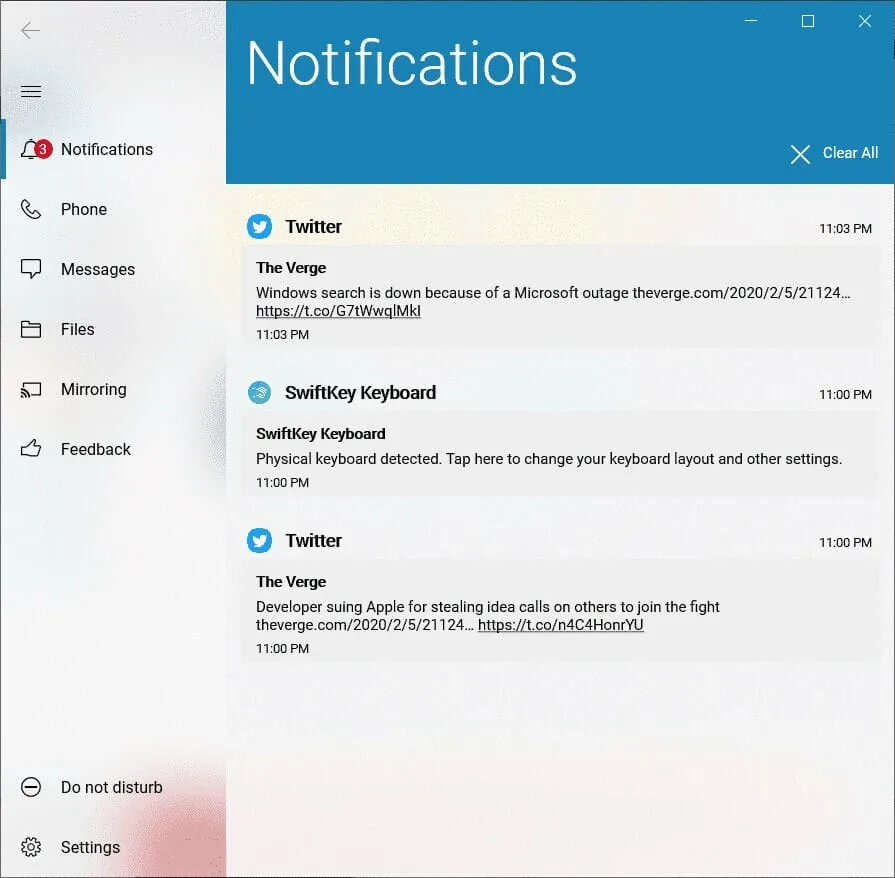Click the Twitter header at 11:03 PM
The width and height of the screenshot is (895, 878).
[x=313, y=227]
